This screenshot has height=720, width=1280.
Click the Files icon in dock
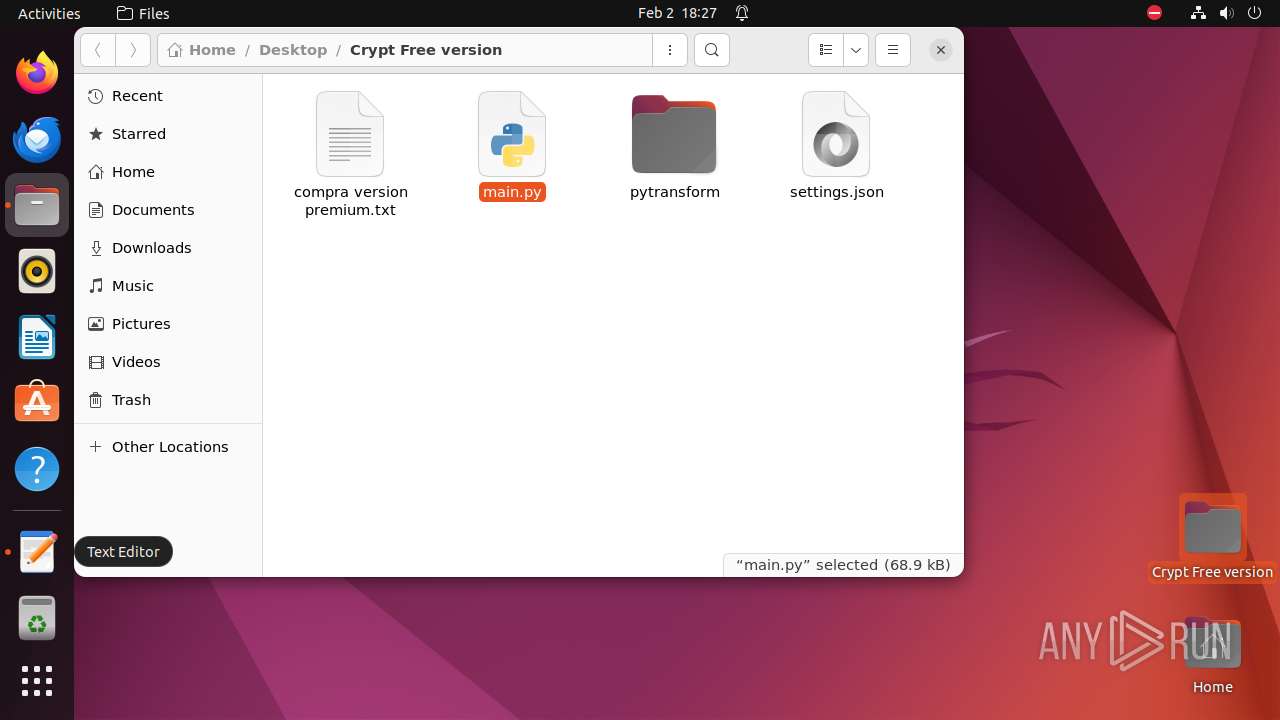tap(37, 205)
